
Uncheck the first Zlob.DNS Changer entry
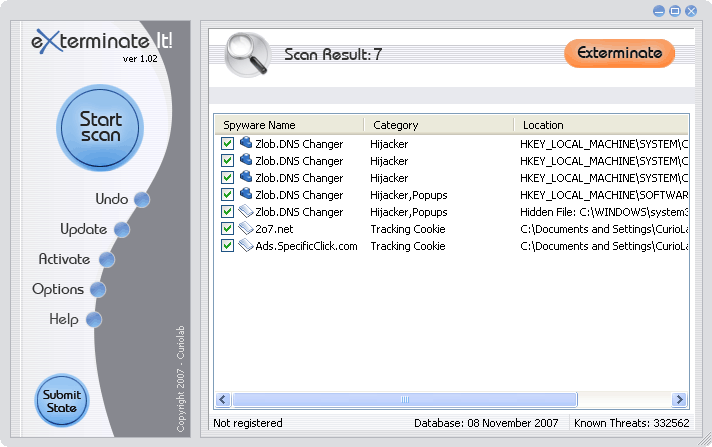pos(228,144)
